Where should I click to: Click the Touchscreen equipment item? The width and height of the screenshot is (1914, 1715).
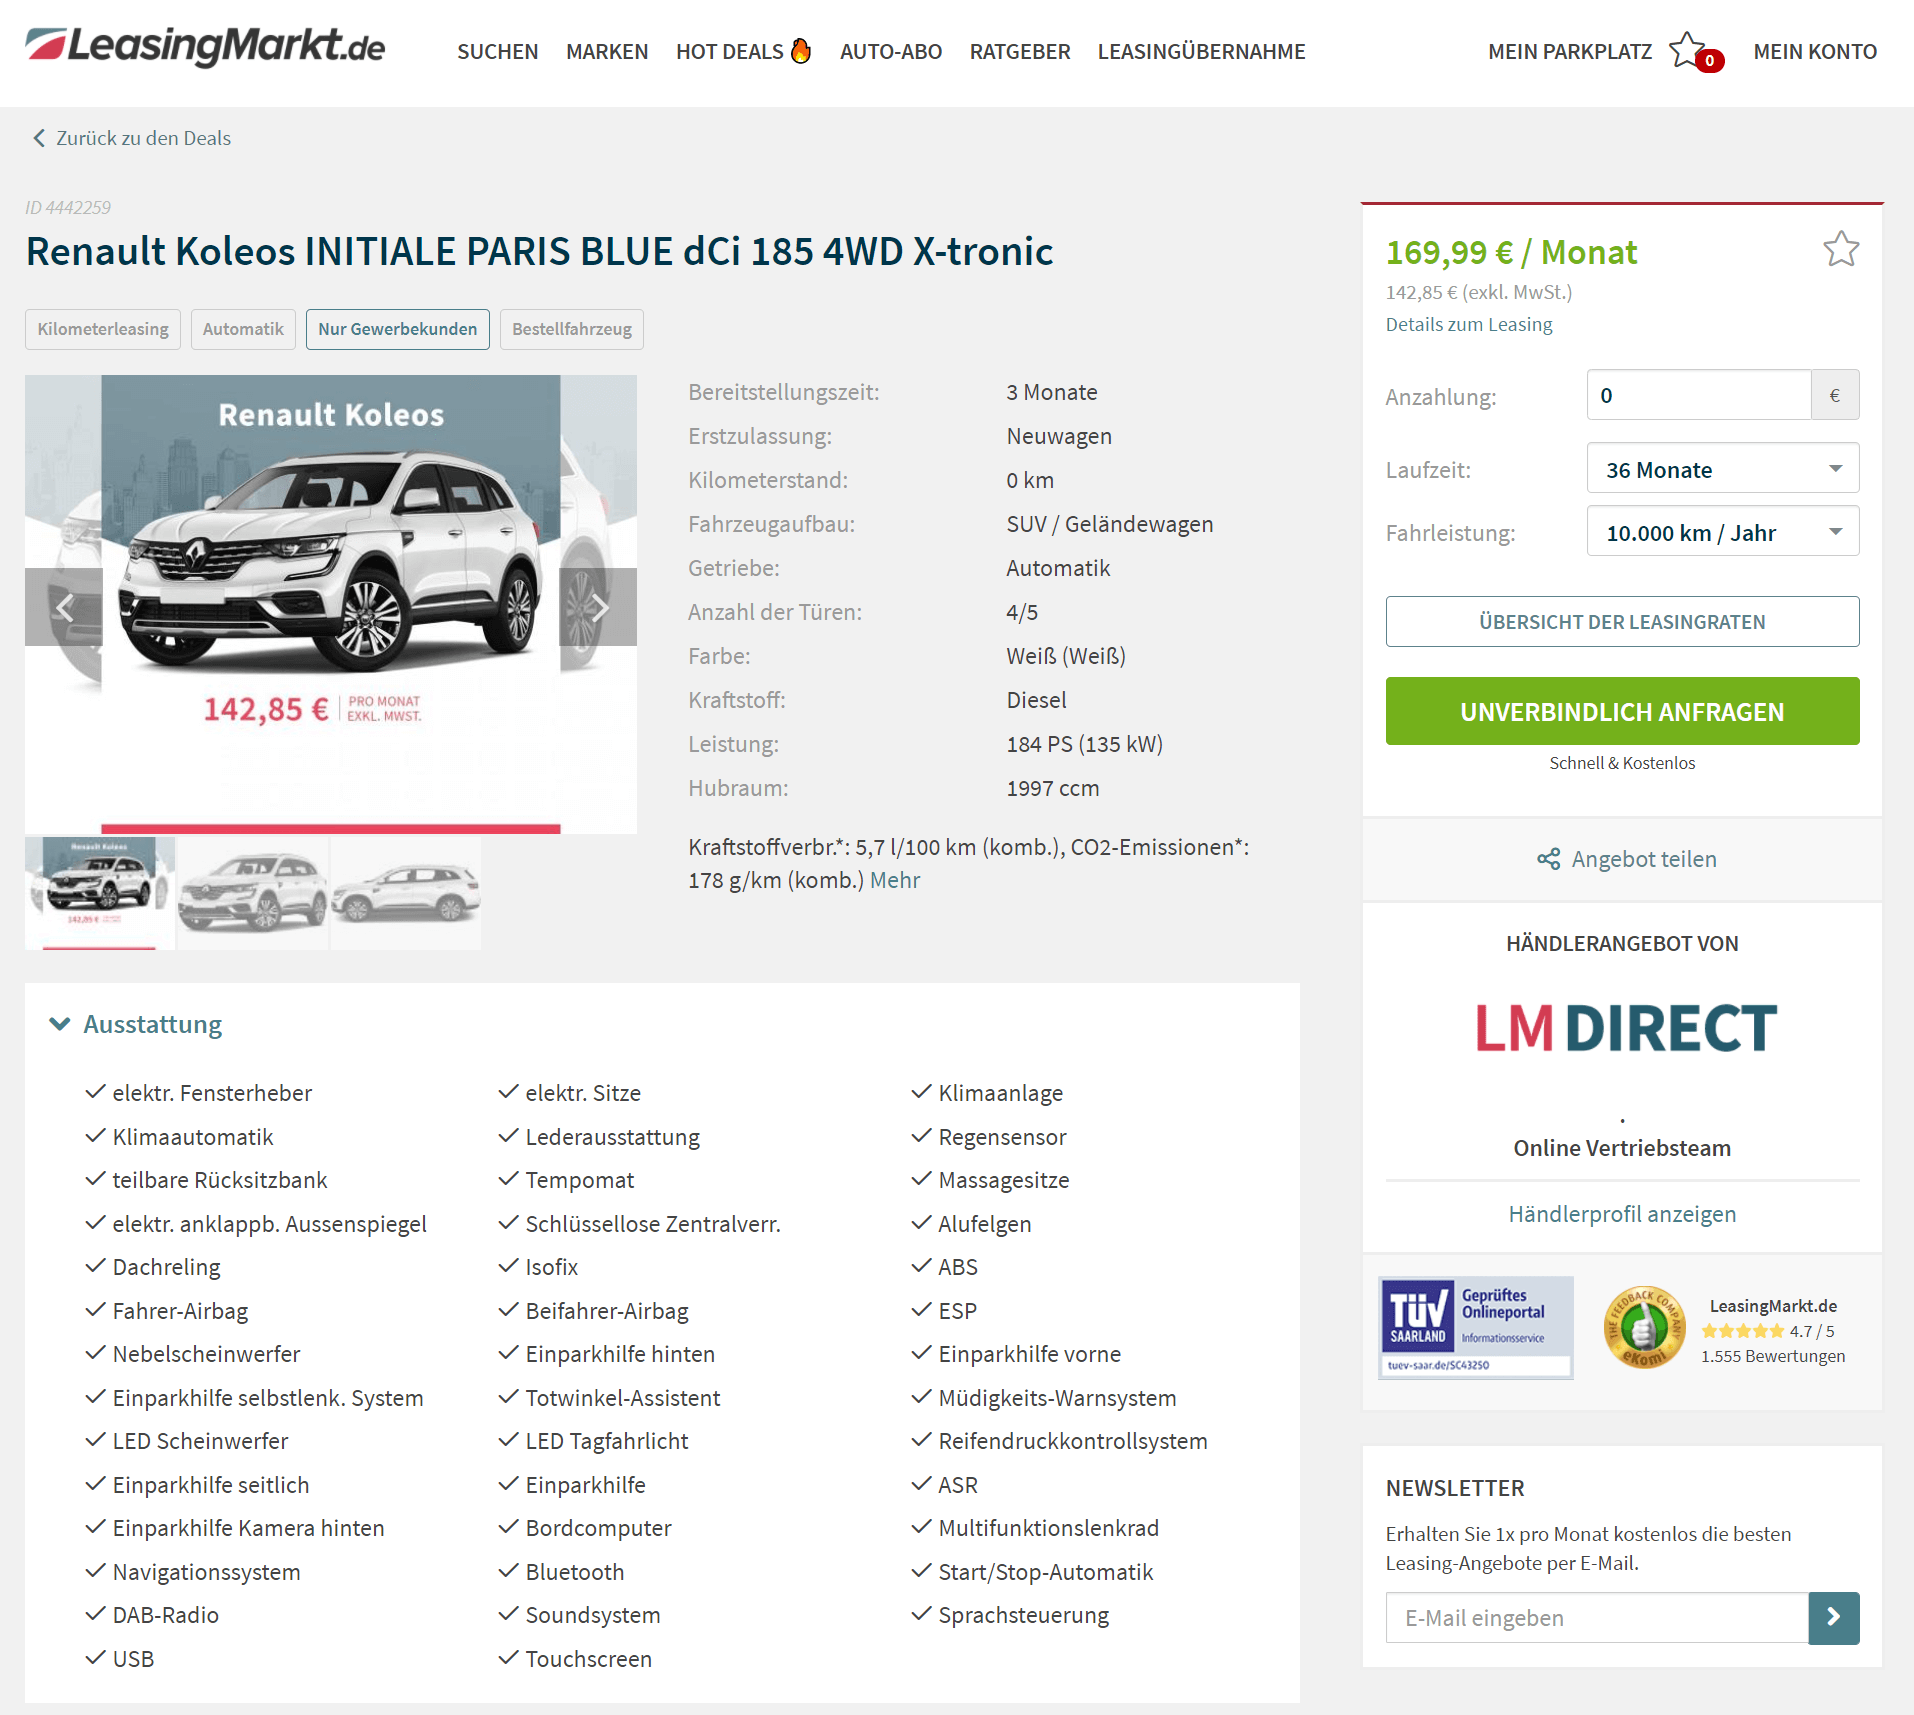coord(588,1659)
